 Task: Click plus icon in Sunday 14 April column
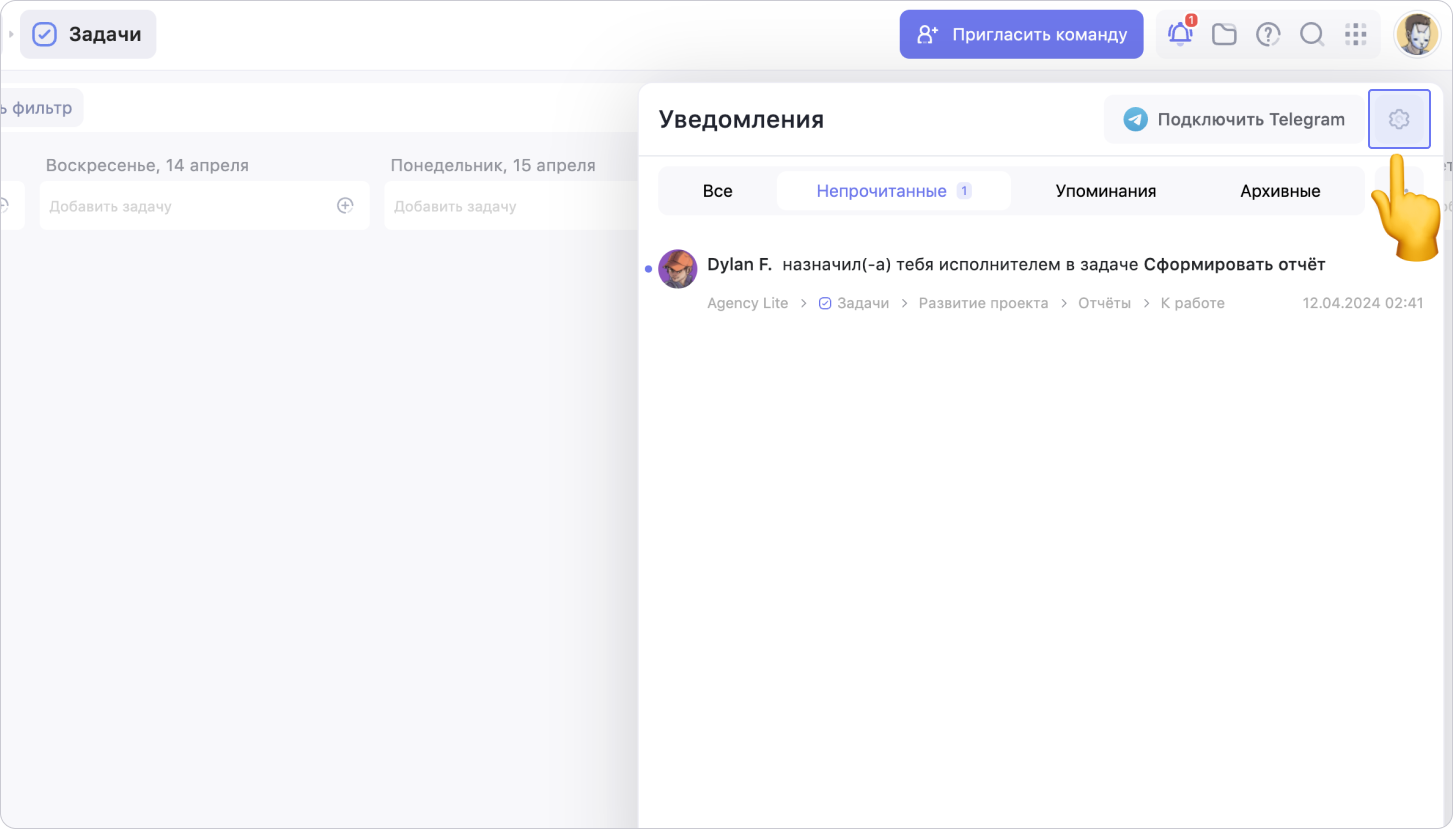345,206
